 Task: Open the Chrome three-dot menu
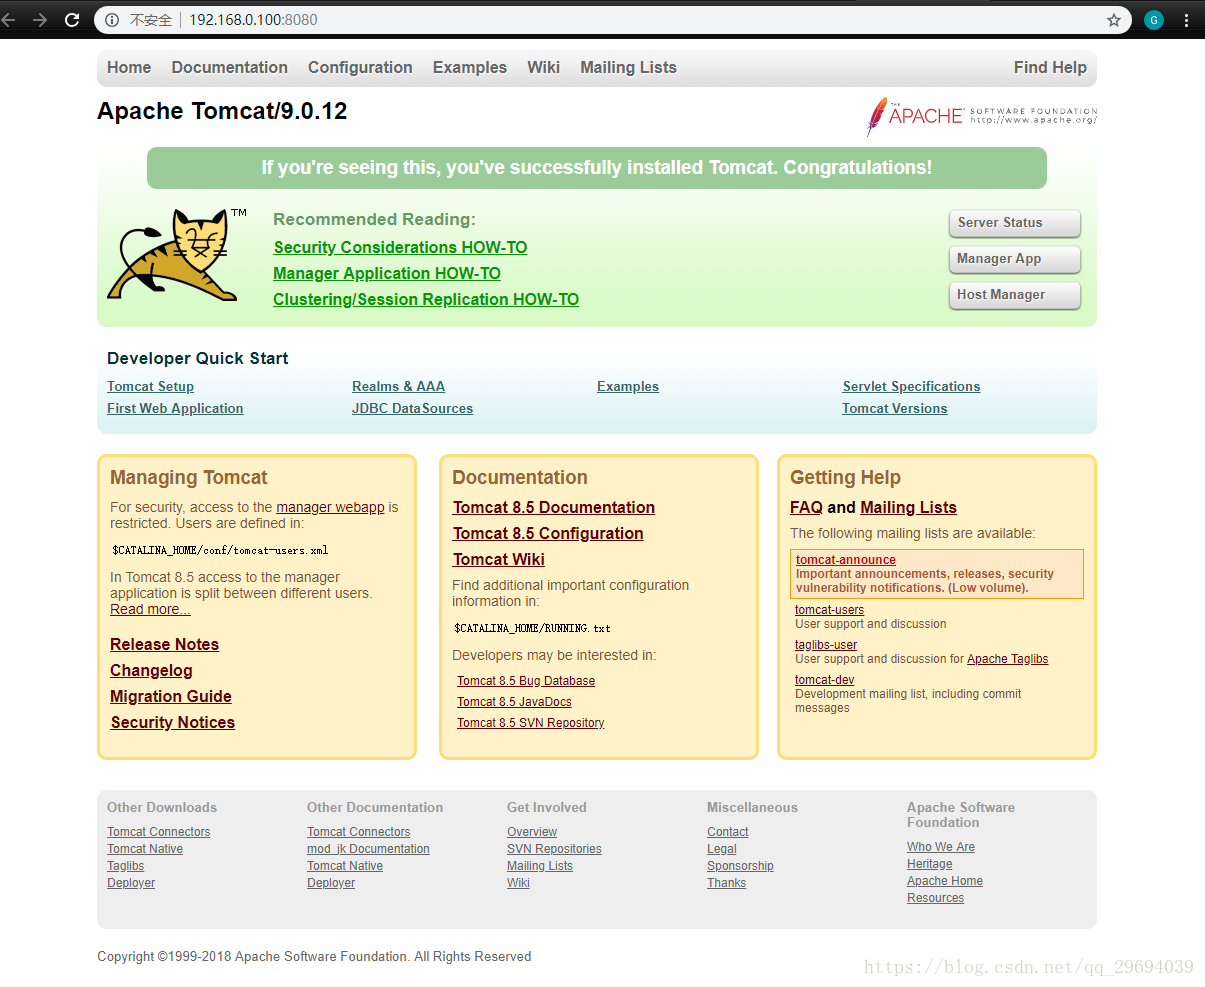[x=1186, y=20]
